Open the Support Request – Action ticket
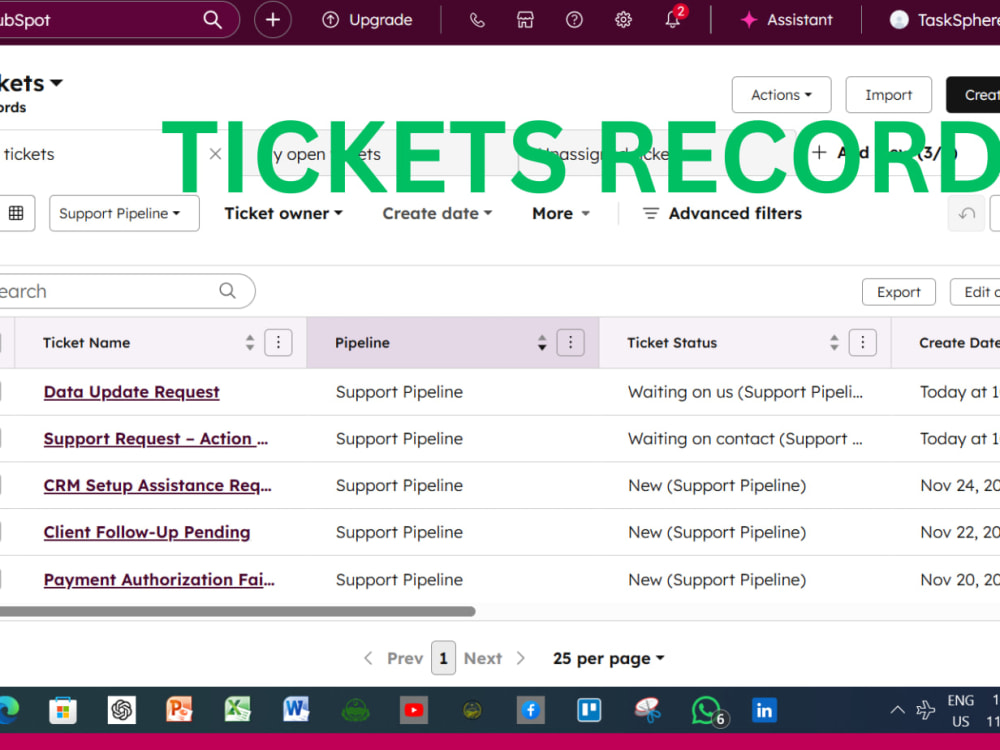Viewport: 1000px width, 750px height. (x=156, y=439)
